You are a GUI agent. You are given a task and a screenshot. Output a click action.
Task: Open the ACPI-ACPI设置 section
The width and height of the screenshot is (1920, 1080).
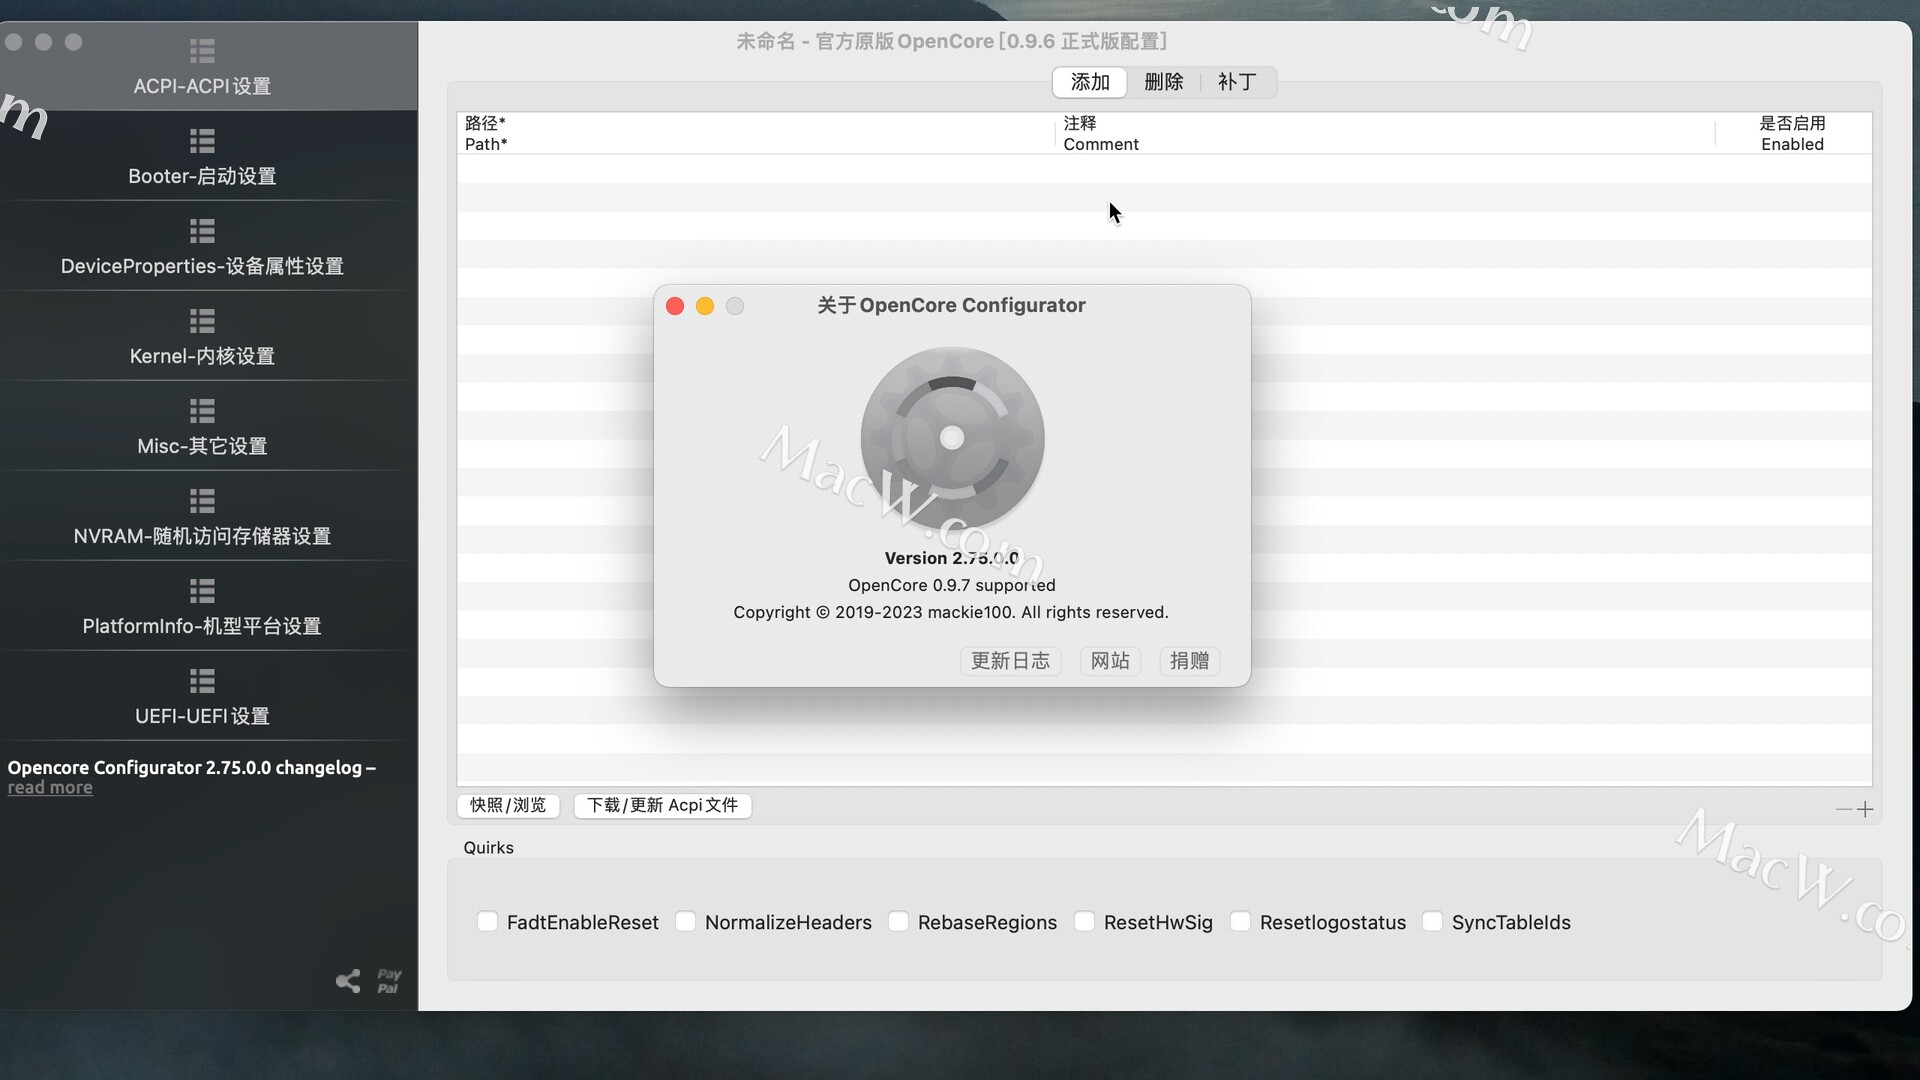(201, 66)
